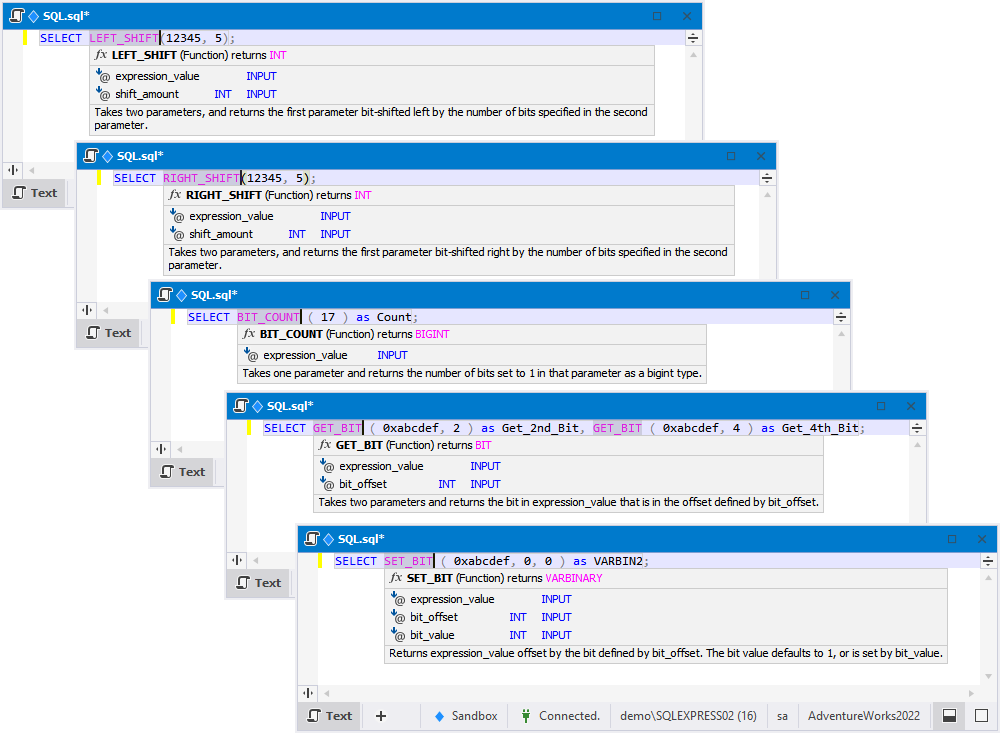Click the Sandbox environment label
The image size is (1000, 733).
pyautogui.click(x=474, y=716)
